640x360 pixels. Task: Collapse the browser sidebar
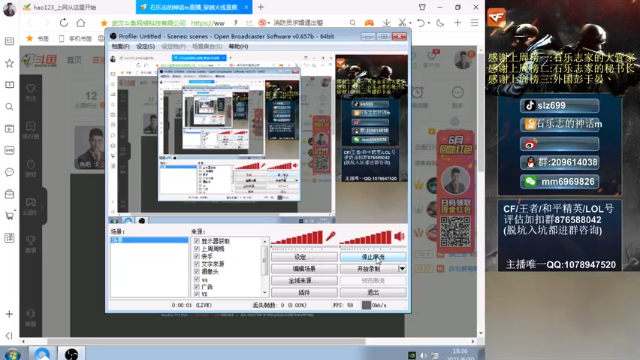tap(9, 336)
